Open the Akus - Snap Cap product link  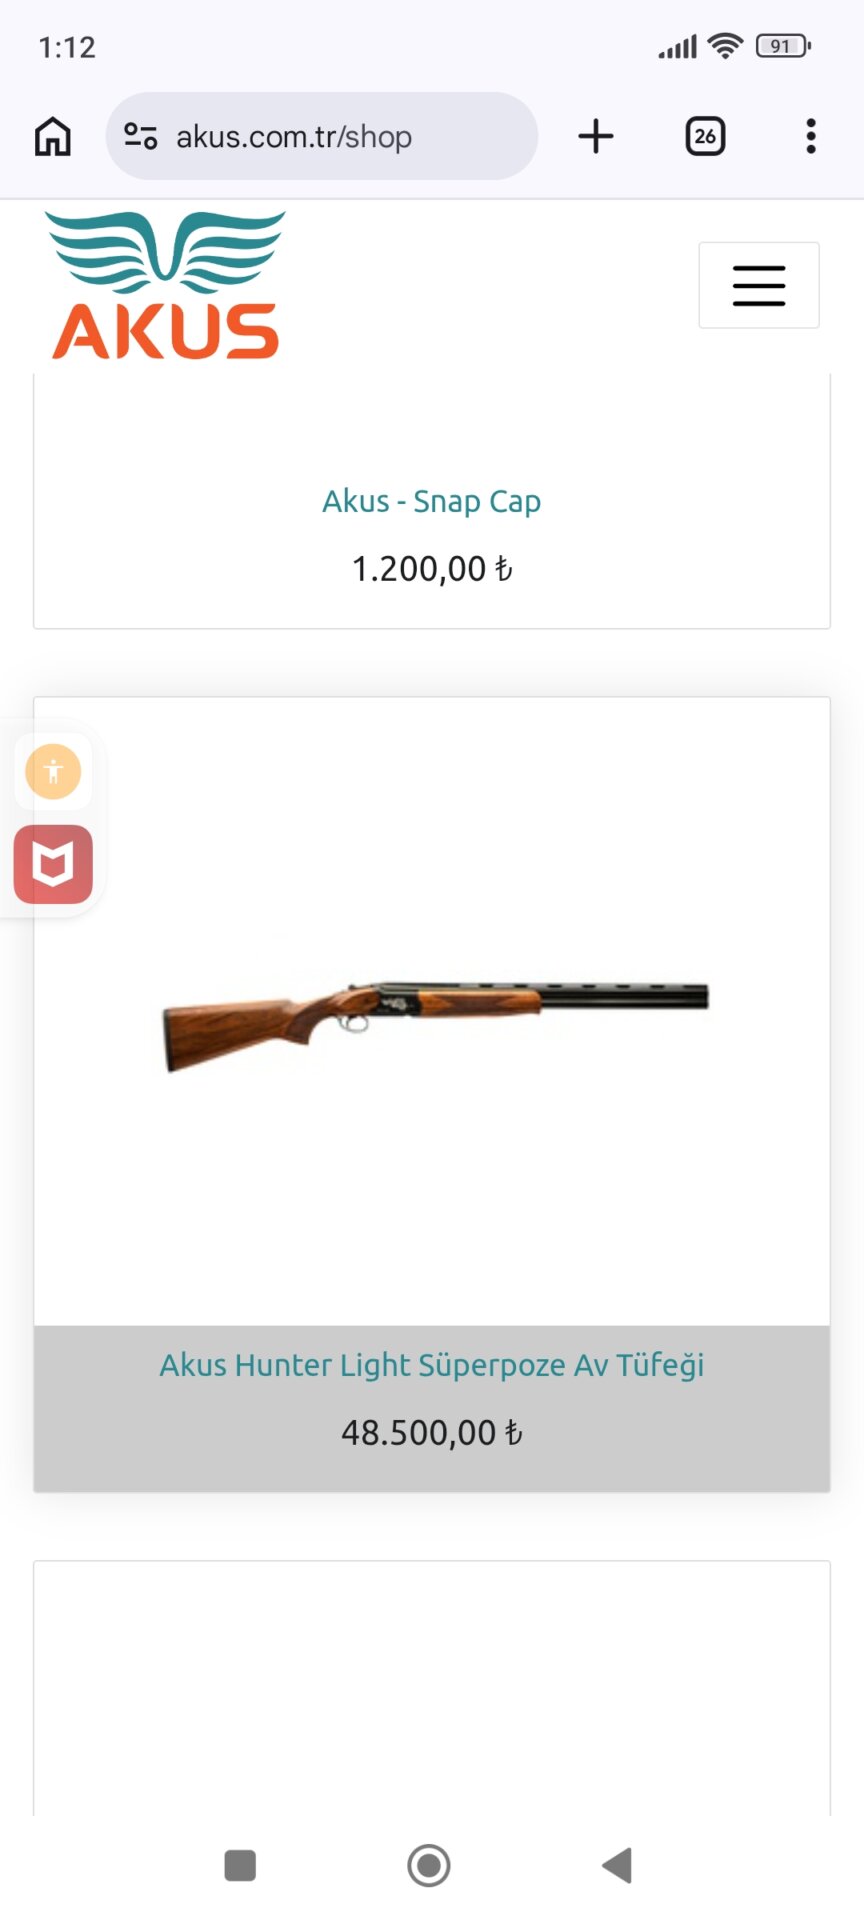pyautogui.click(x=431, y=501)
